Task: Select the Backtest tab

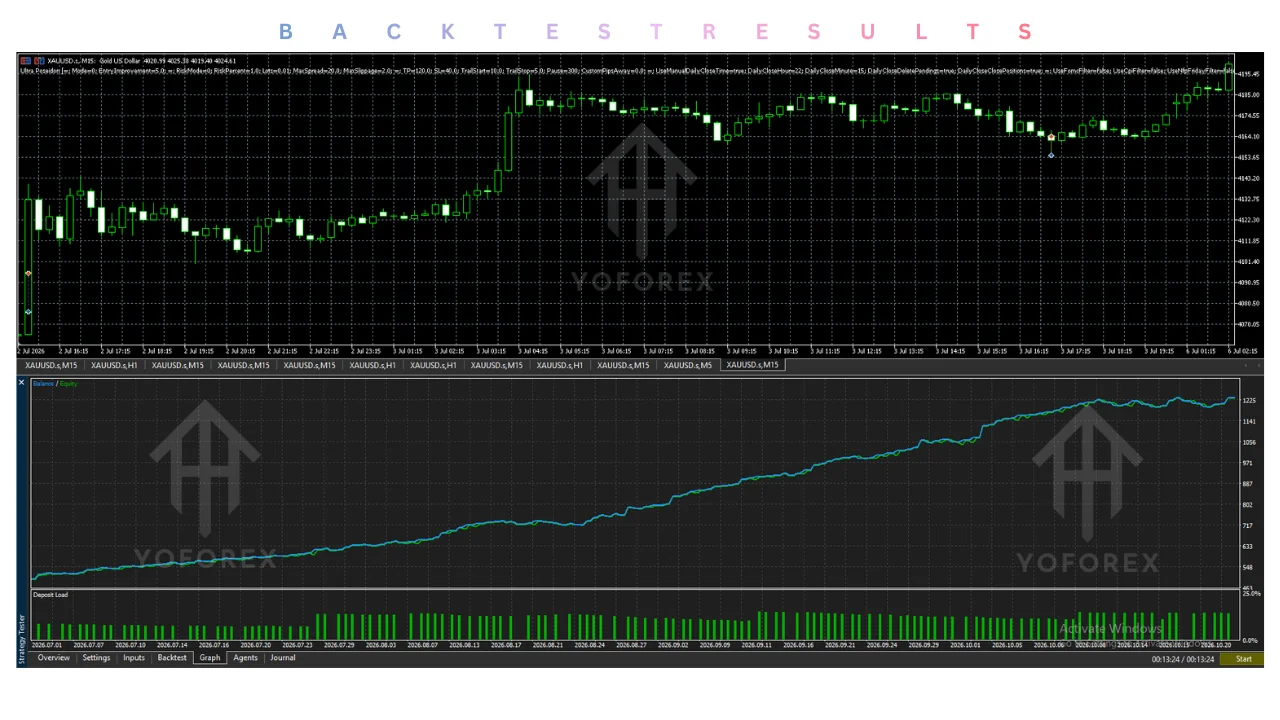Action: point(172,658)
